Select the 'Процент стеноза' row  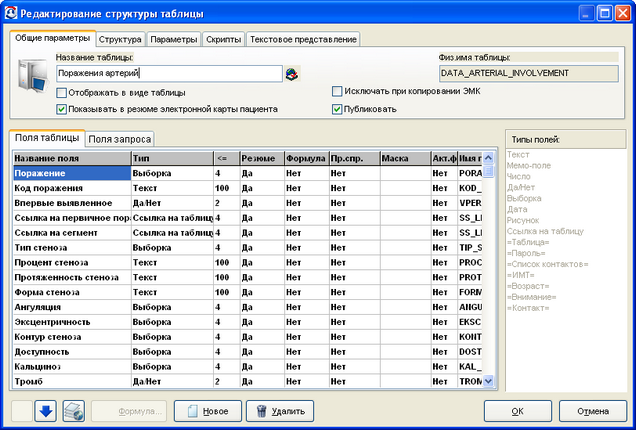point(248,262)
